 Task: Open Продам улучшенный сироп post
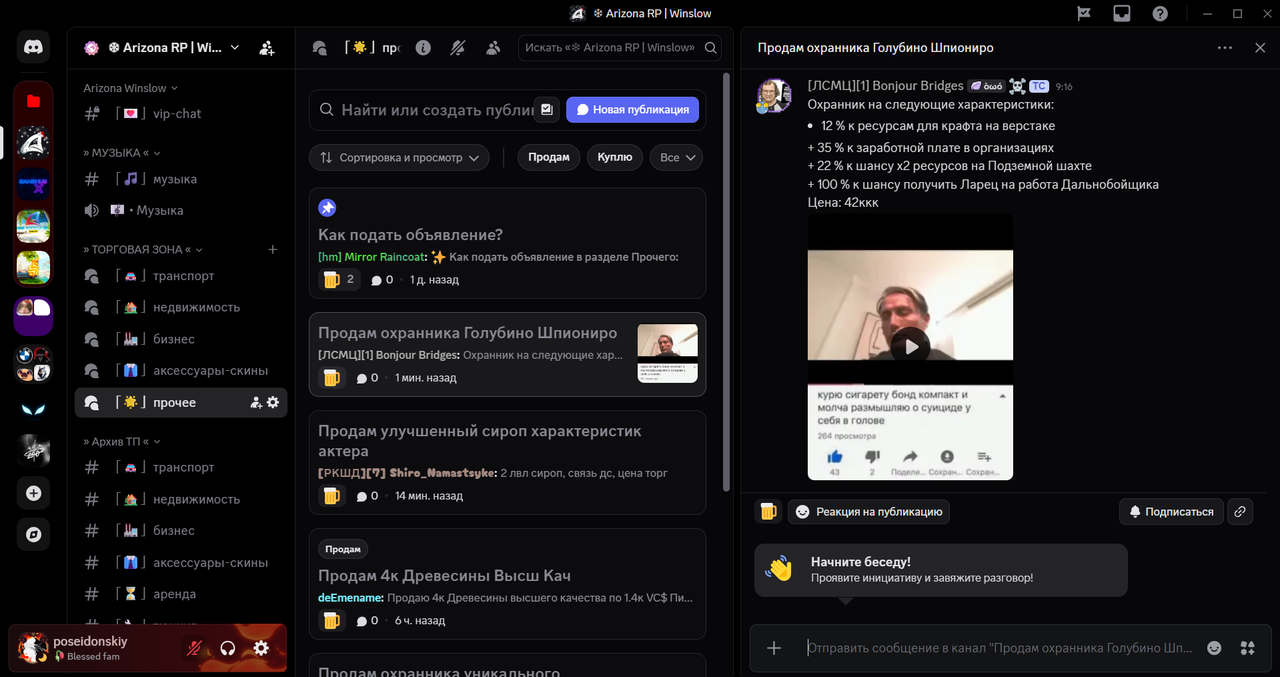tap(507, 462)
